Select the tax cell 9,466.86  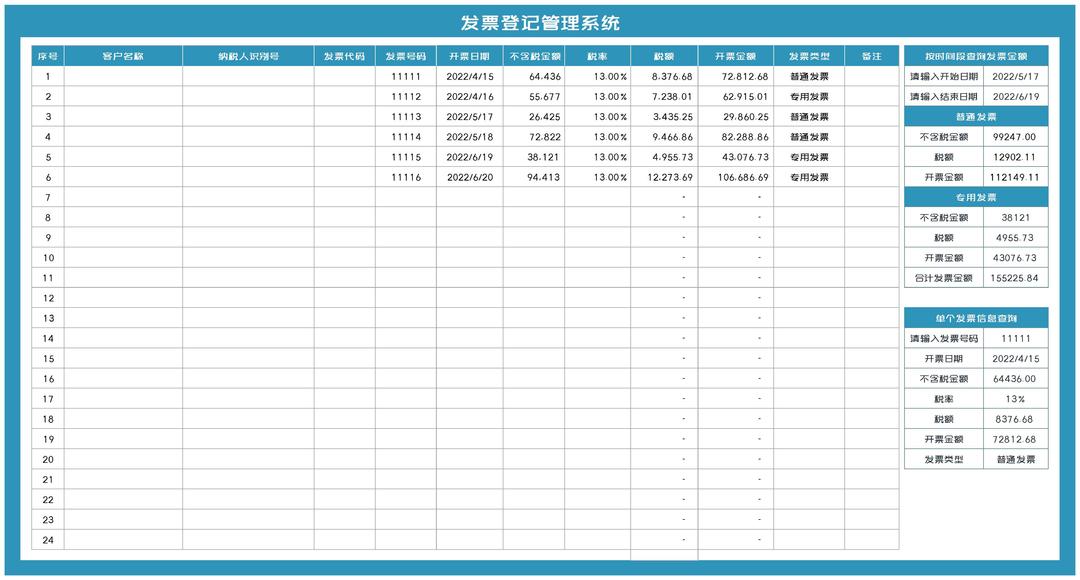[x=664, y=136]
